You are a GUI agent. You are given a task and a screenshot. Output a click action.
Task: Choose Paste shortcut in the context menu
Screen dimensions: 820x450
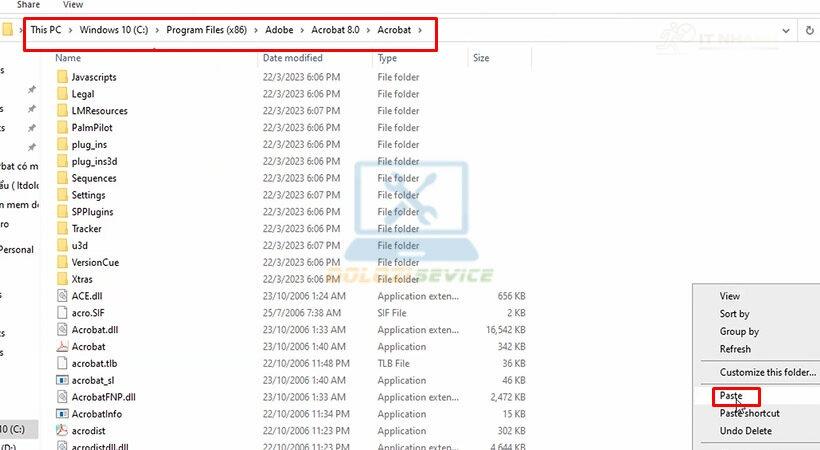click(x=749, y=413)
